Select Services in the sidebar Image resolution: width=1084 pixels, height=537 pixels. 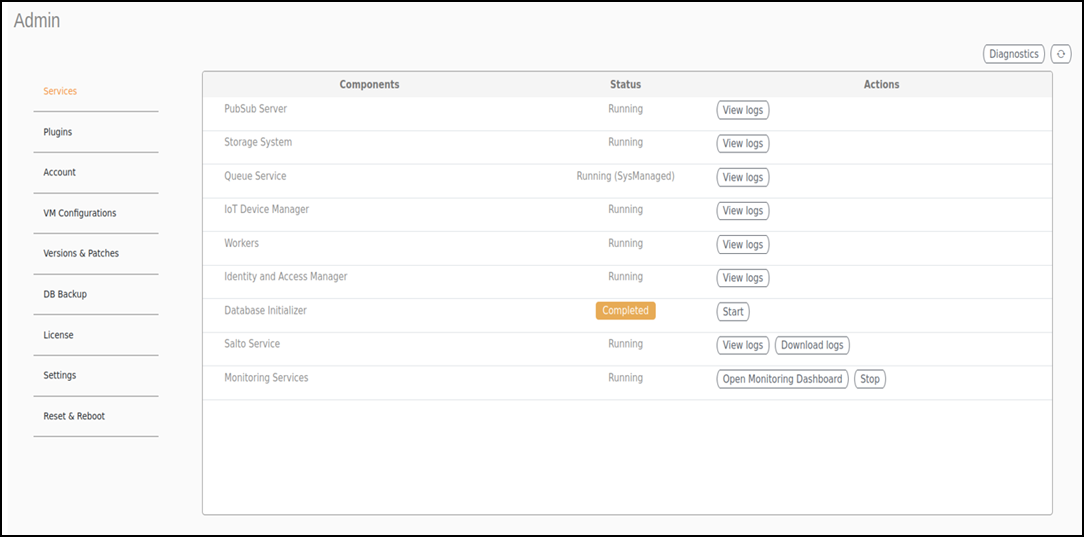pyautogui.click(x=60, y=91)
